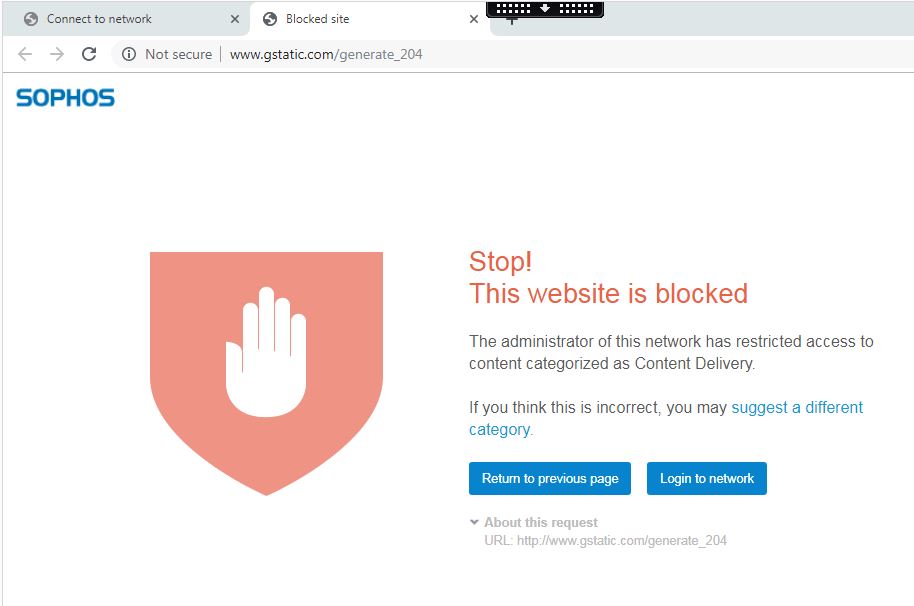View site information via Not secure icon
Screen dimensions: 914x606
129,54
